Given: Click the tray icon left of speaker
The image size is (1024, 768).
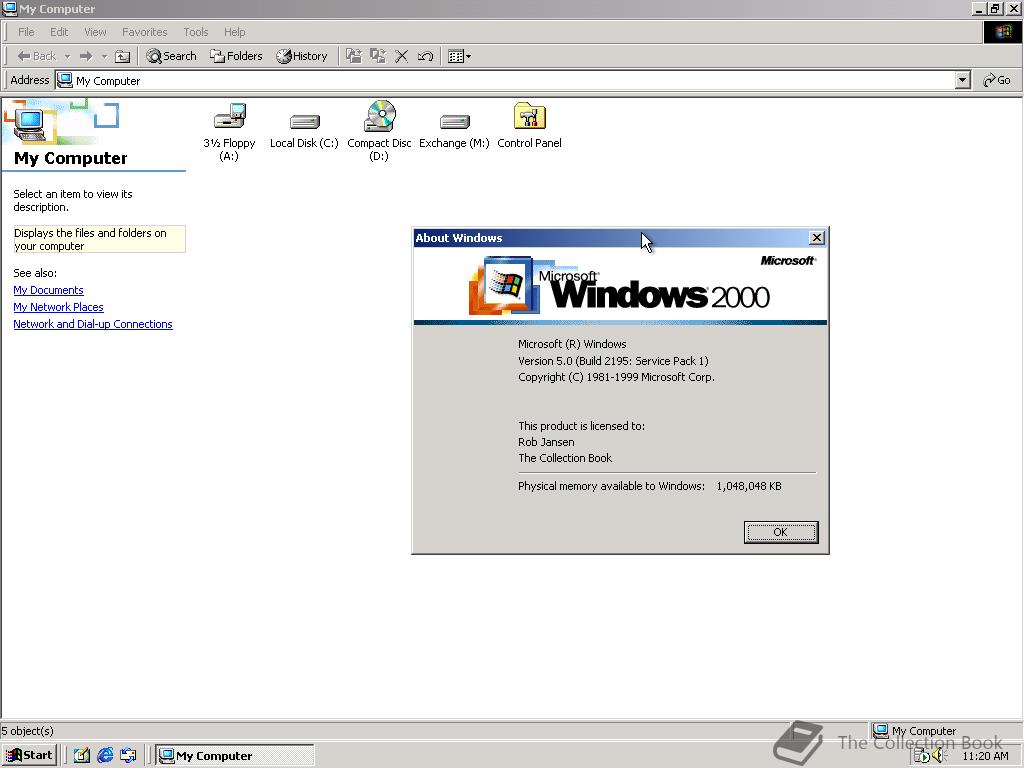Looking at the screenshot, I should [921, 756].
